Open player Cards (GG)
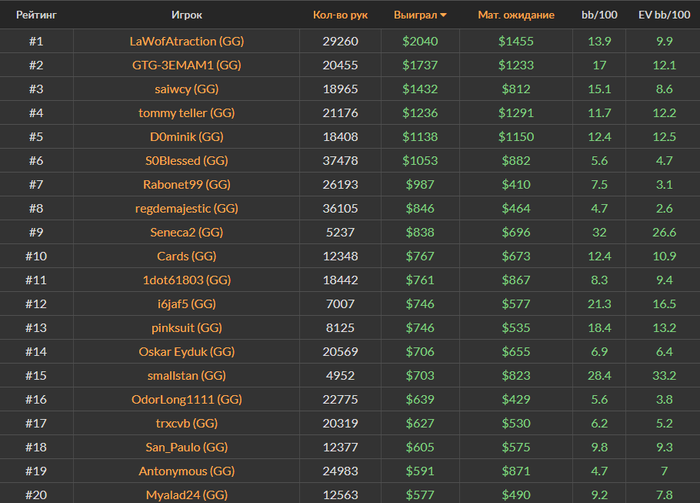 coord(187,256)
